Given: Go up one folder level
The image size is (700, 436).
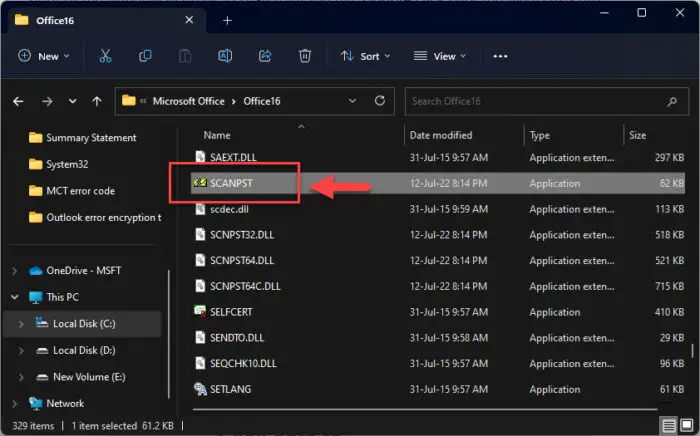Looking at the screenshot, I should click(96, 102).
